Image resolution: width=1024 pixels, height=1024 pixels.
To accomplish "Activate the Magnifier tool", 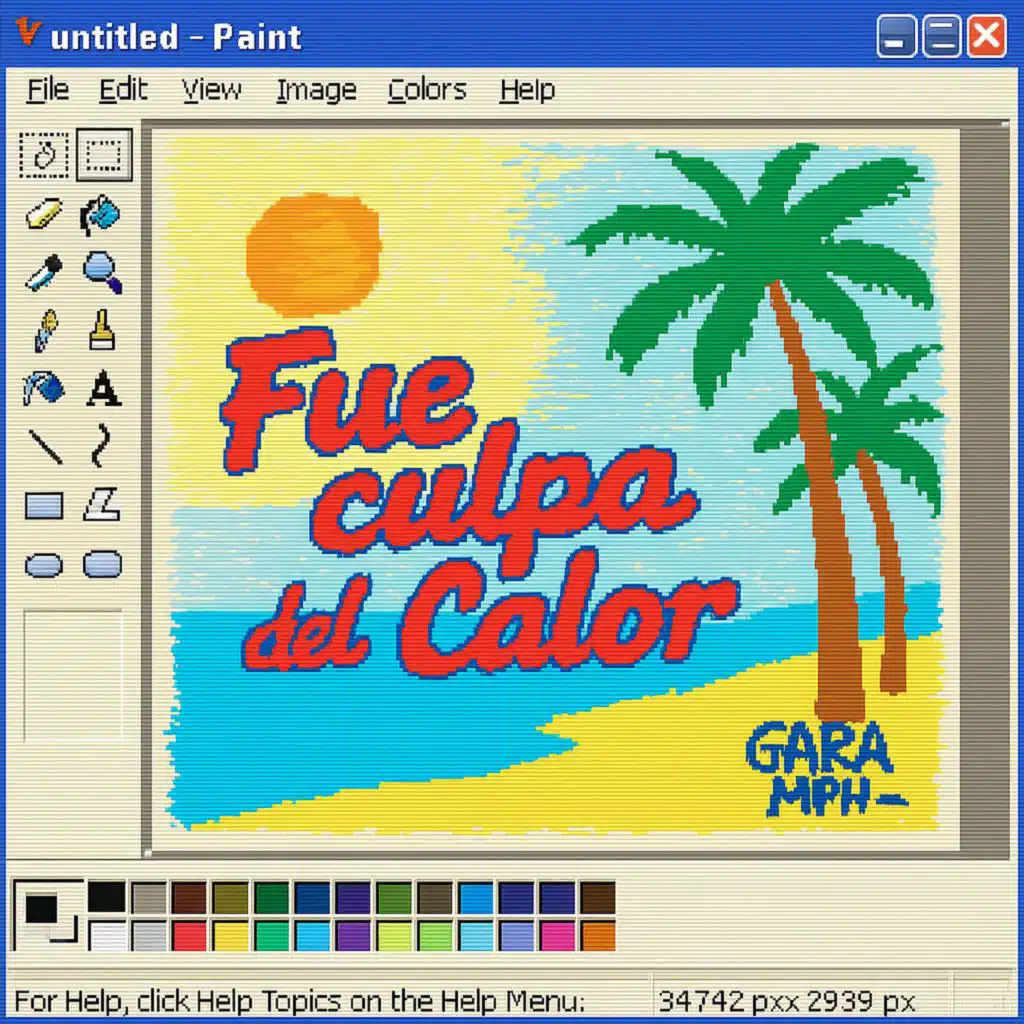I will tap(103, 272).
